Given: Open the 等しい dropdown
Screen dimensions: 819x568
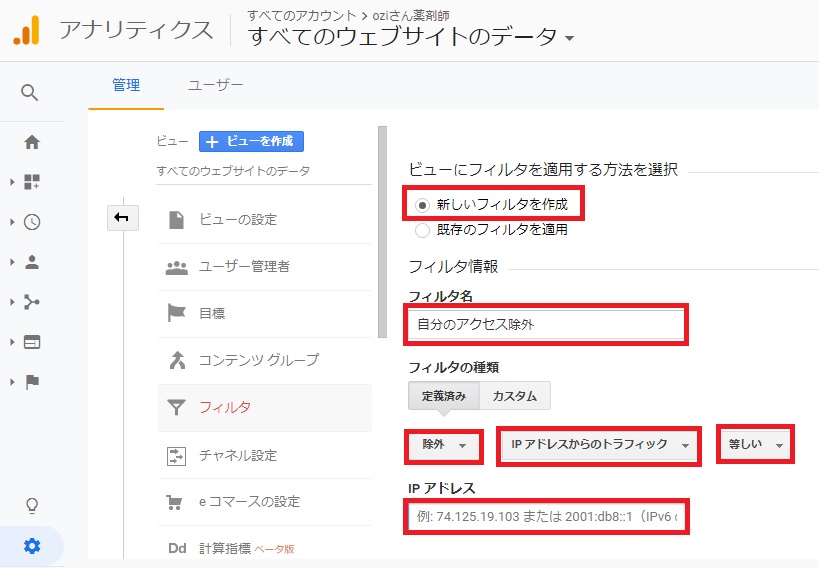Looking at the screenshot, I should tap(755, 445).
